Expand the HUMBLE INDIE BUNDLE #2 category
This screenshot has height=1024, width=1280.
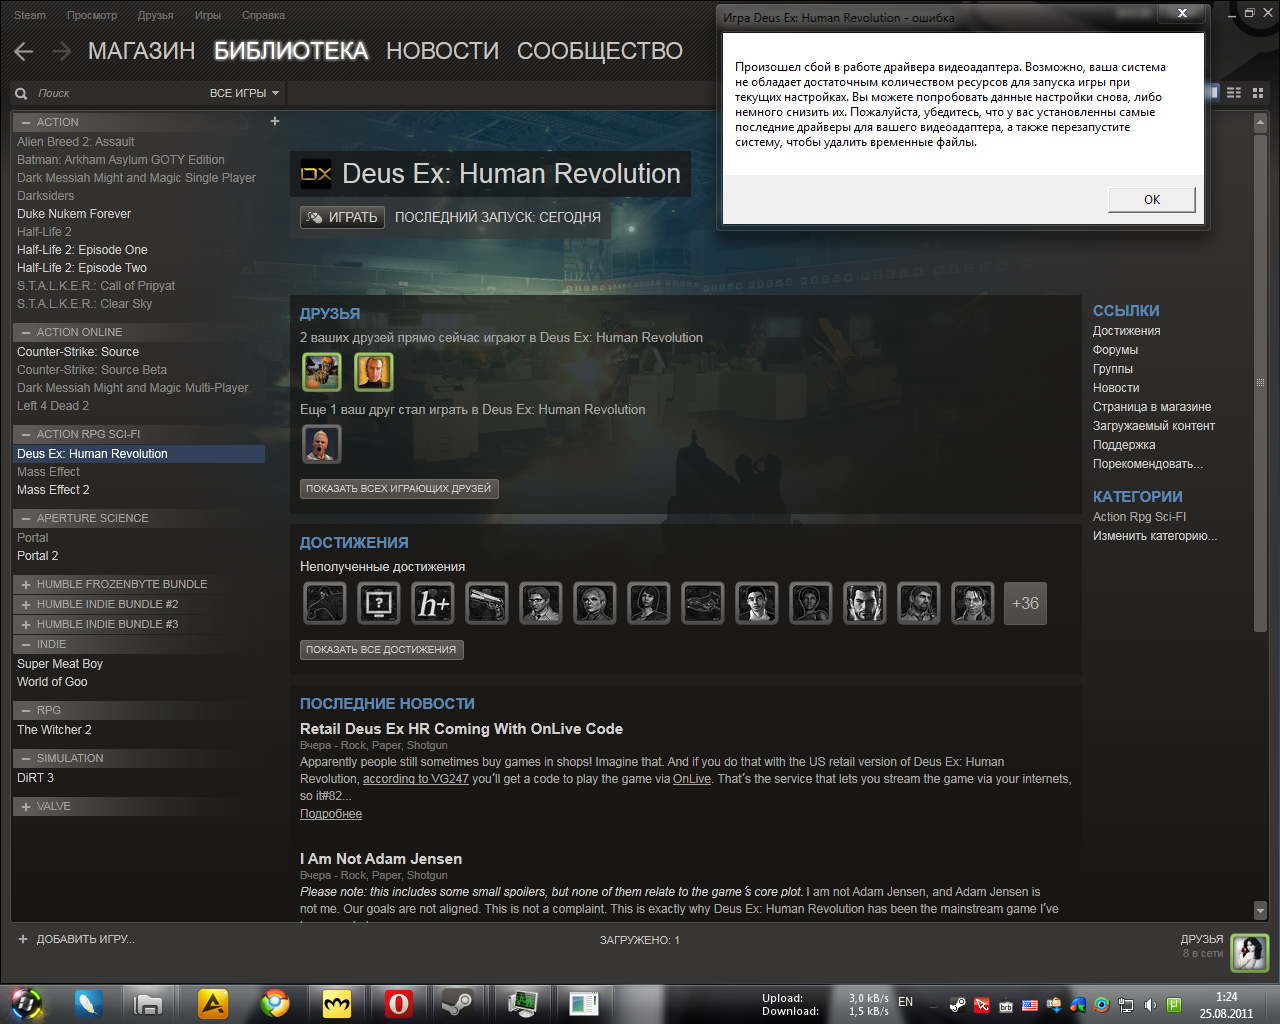tap(26, 604)
